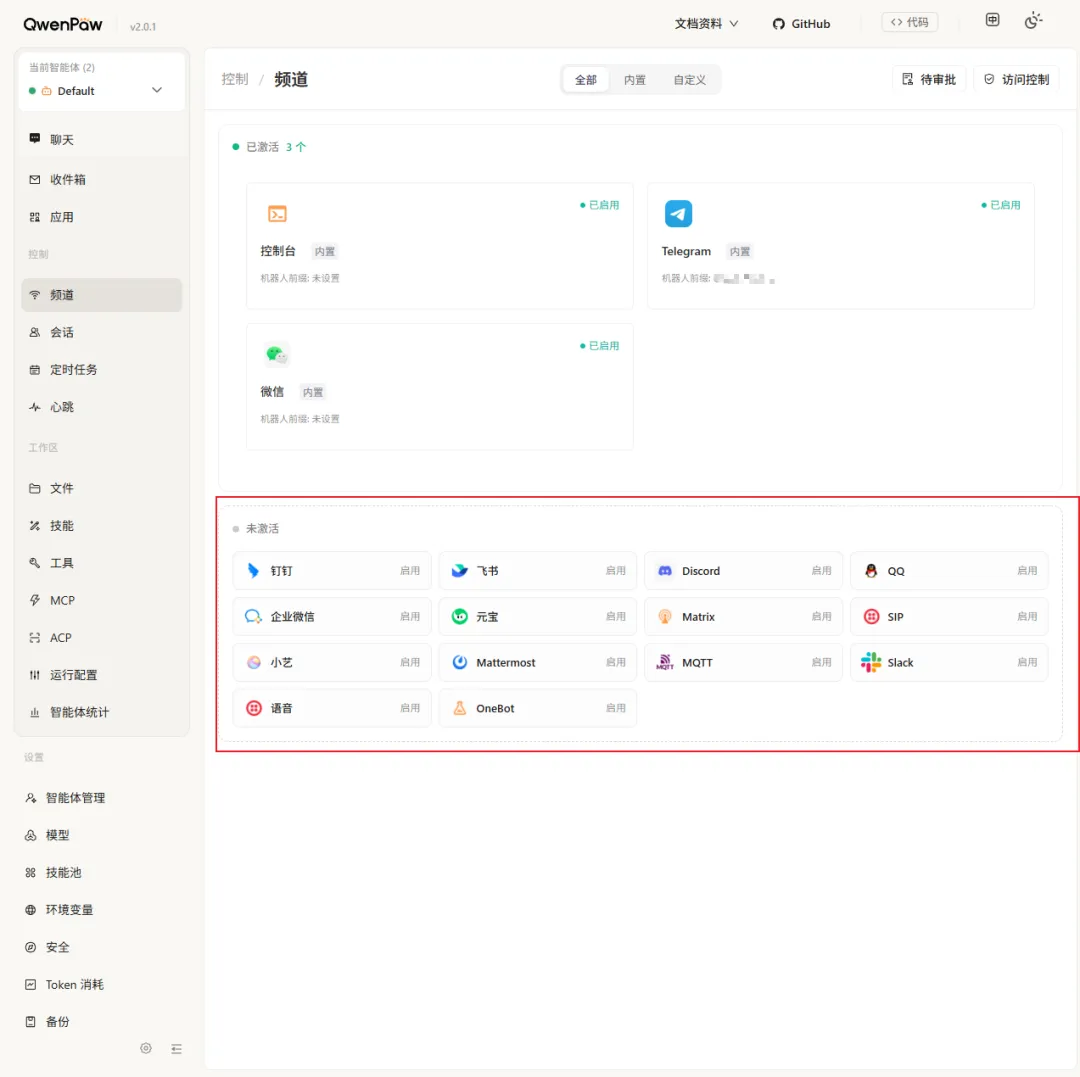The width and height of the screenshot is (1080, 1077).
Task: Open 模型 settings in the sidebar
Action: pyautogui.click(x=101, y=835)
